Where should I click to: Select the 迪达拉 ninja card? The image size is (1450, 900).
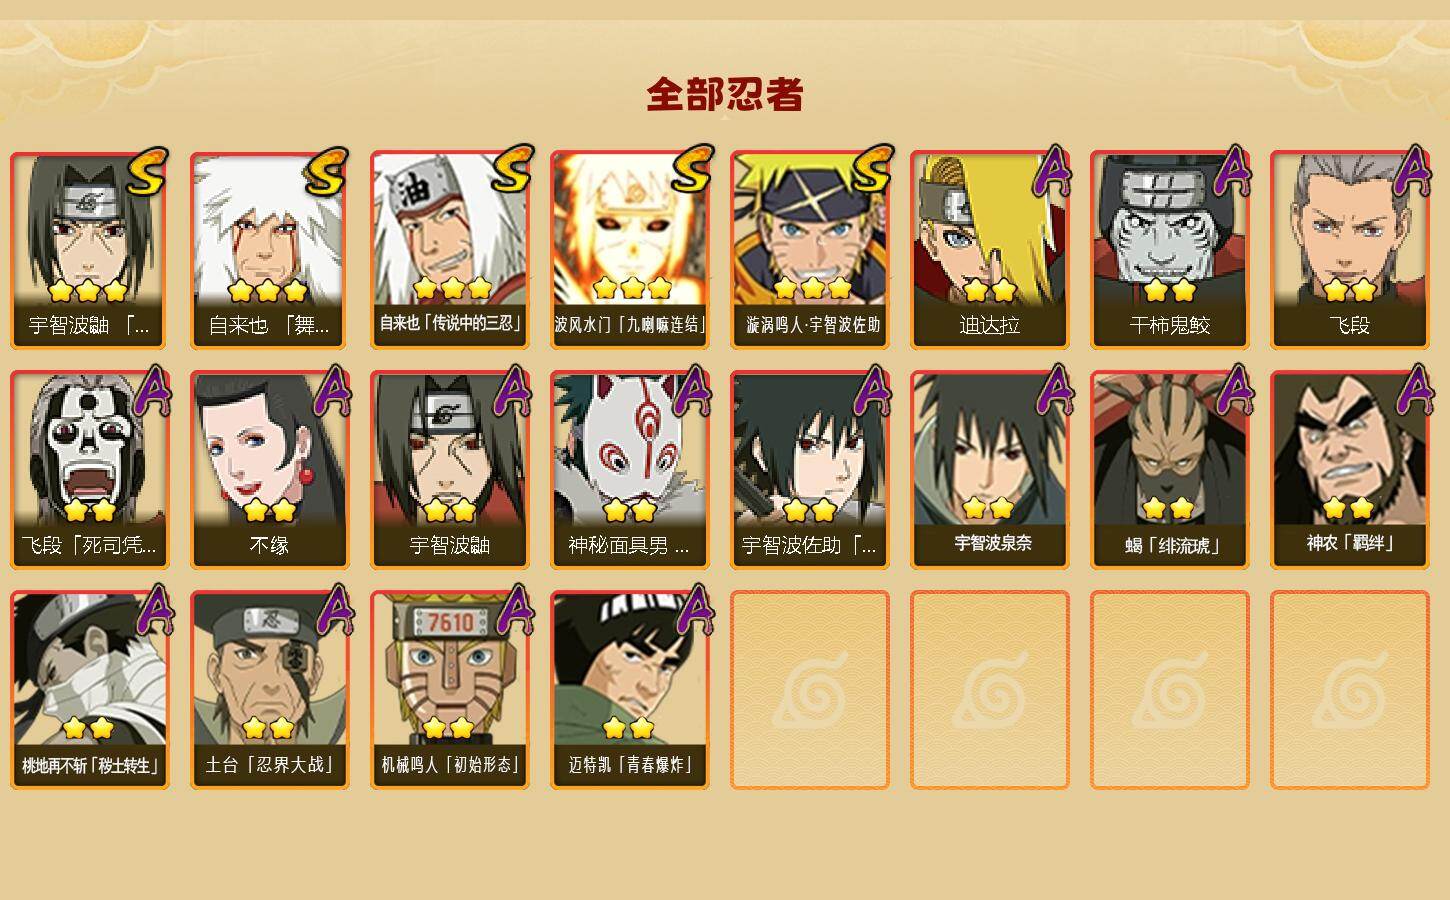989,250
